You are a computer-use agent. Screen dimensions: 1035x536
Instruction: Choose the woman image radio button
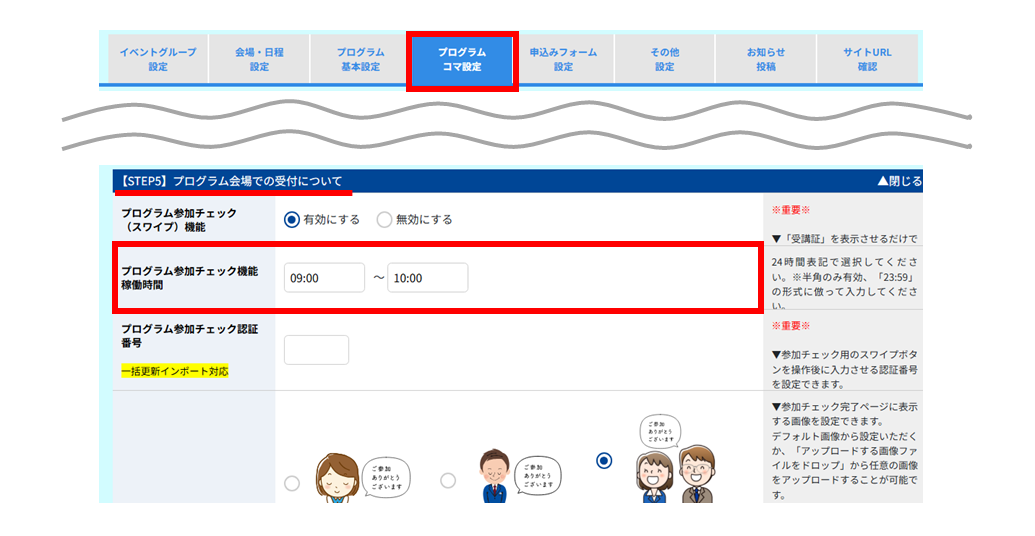292,483
